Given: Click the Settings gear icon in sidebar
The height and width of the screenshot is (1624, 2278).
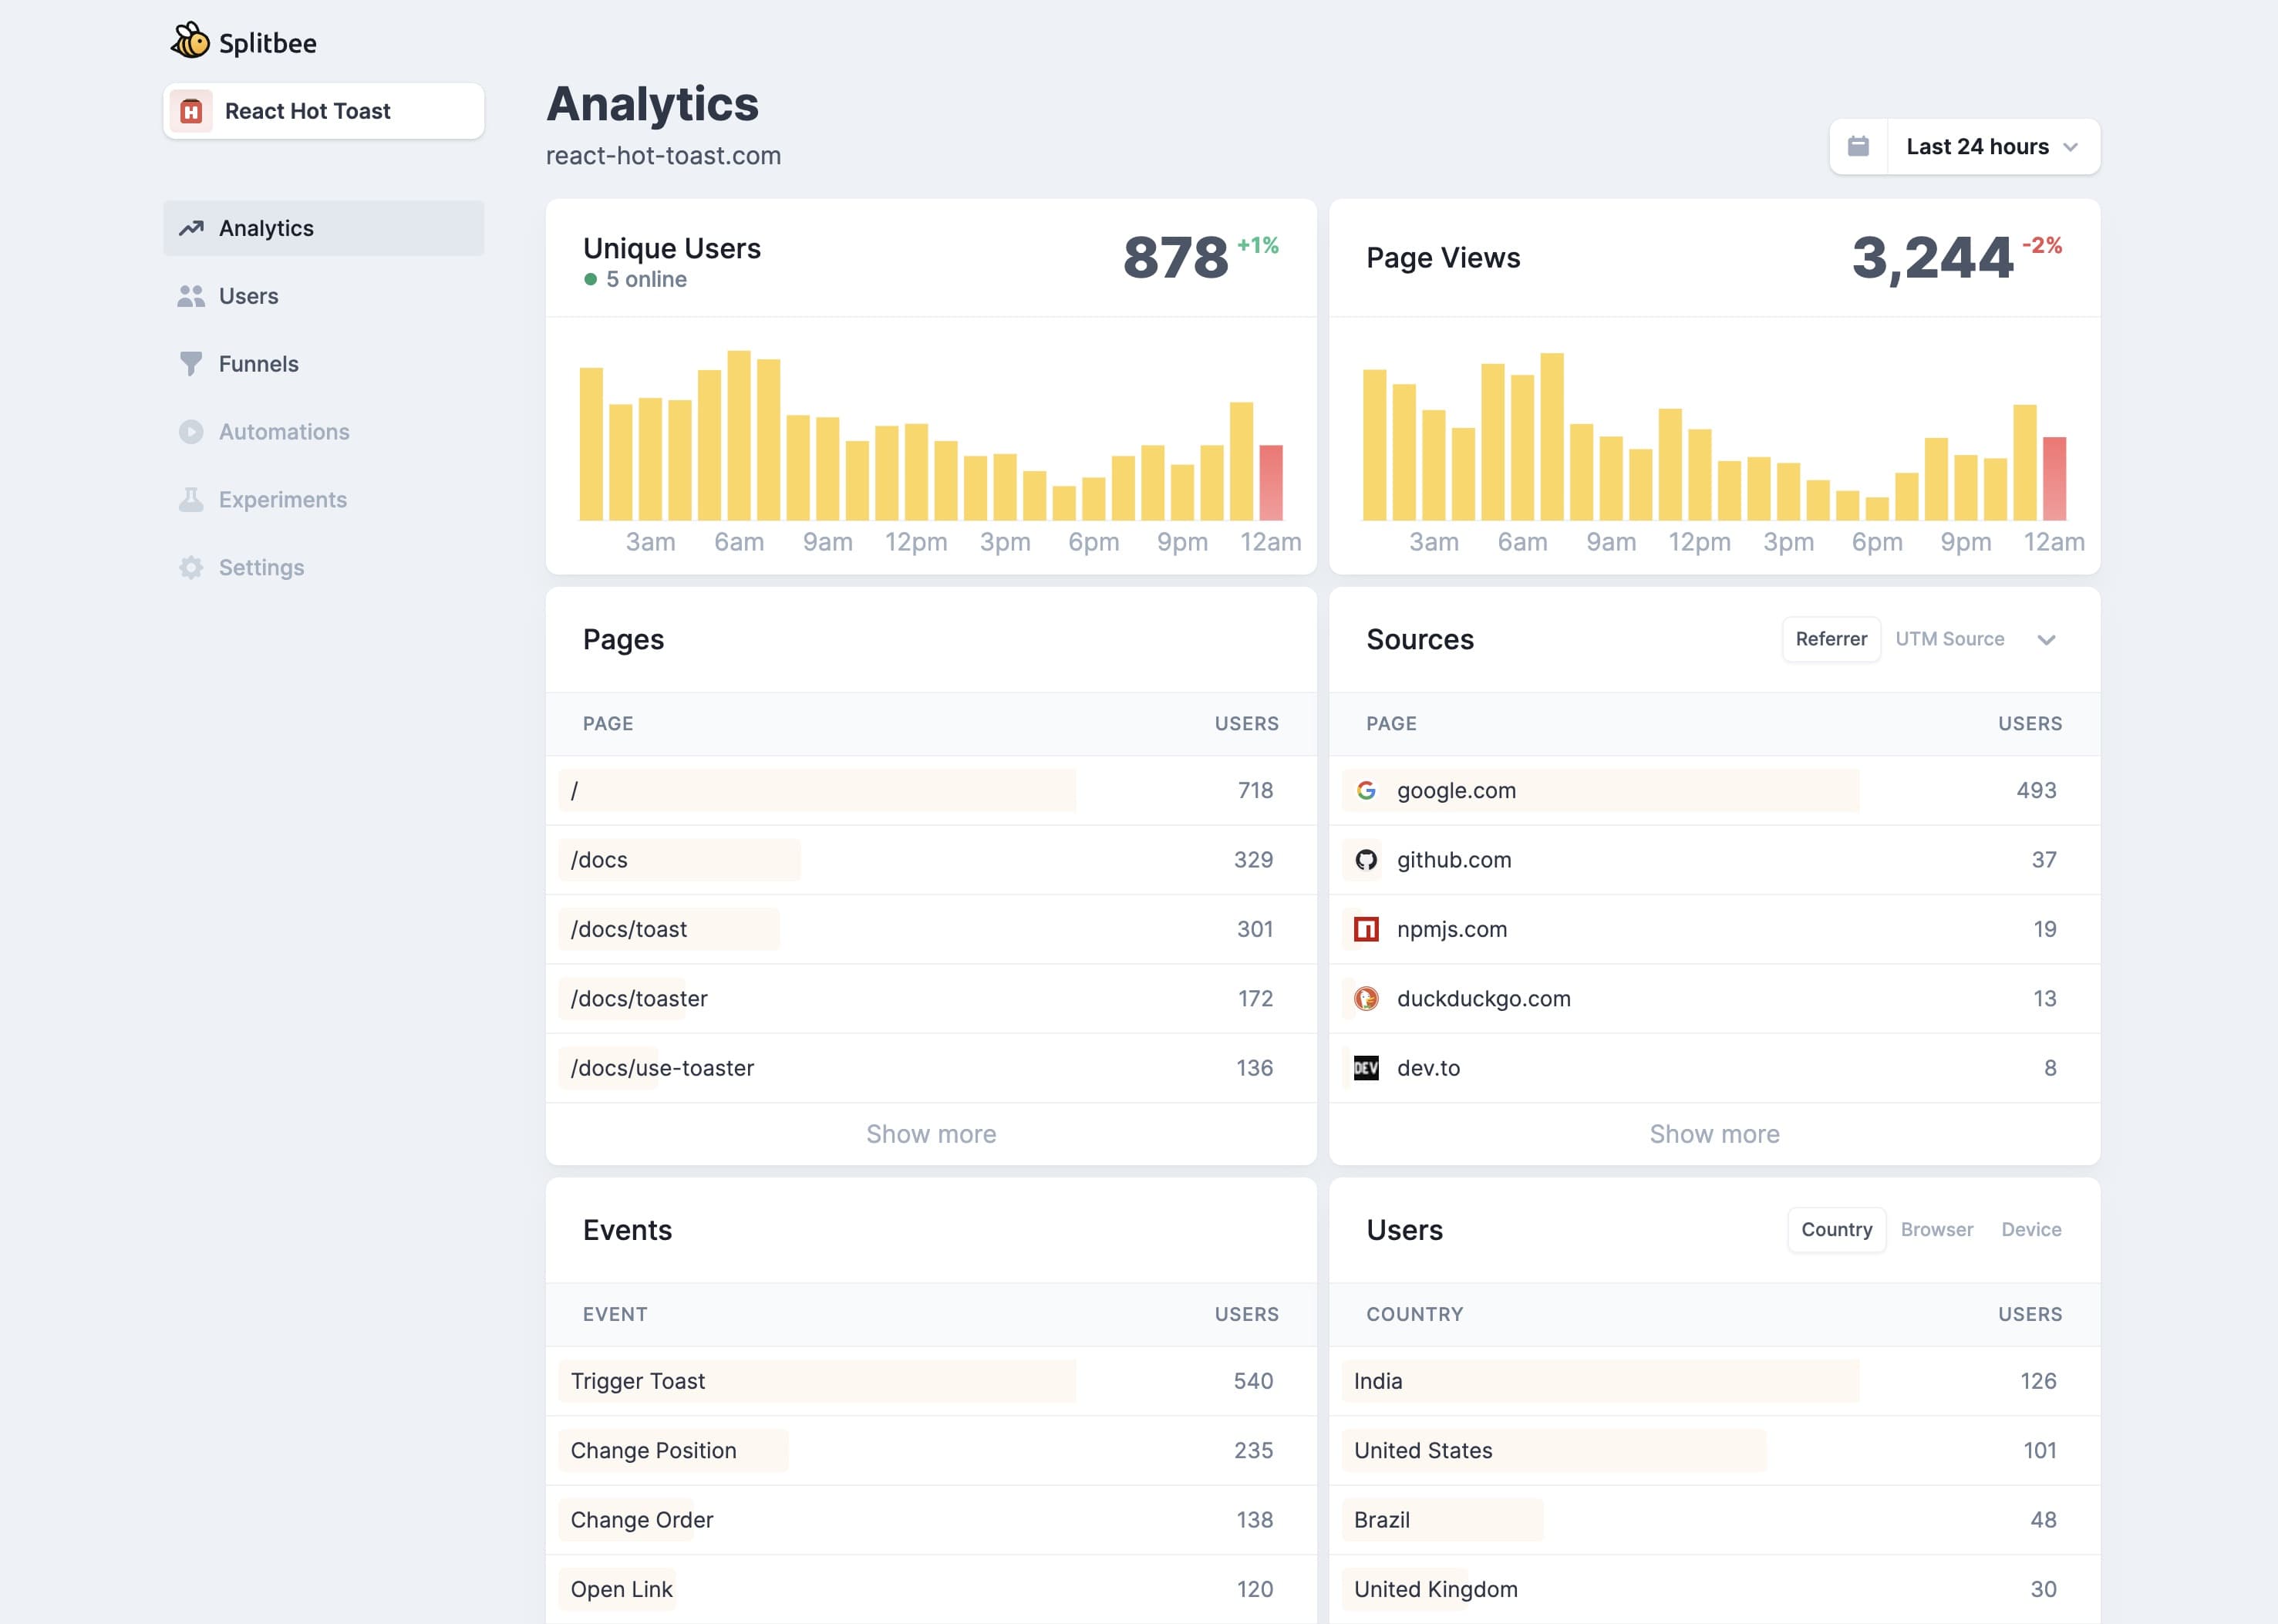Looking at the screenshot, I should click(x=191, y=568).
